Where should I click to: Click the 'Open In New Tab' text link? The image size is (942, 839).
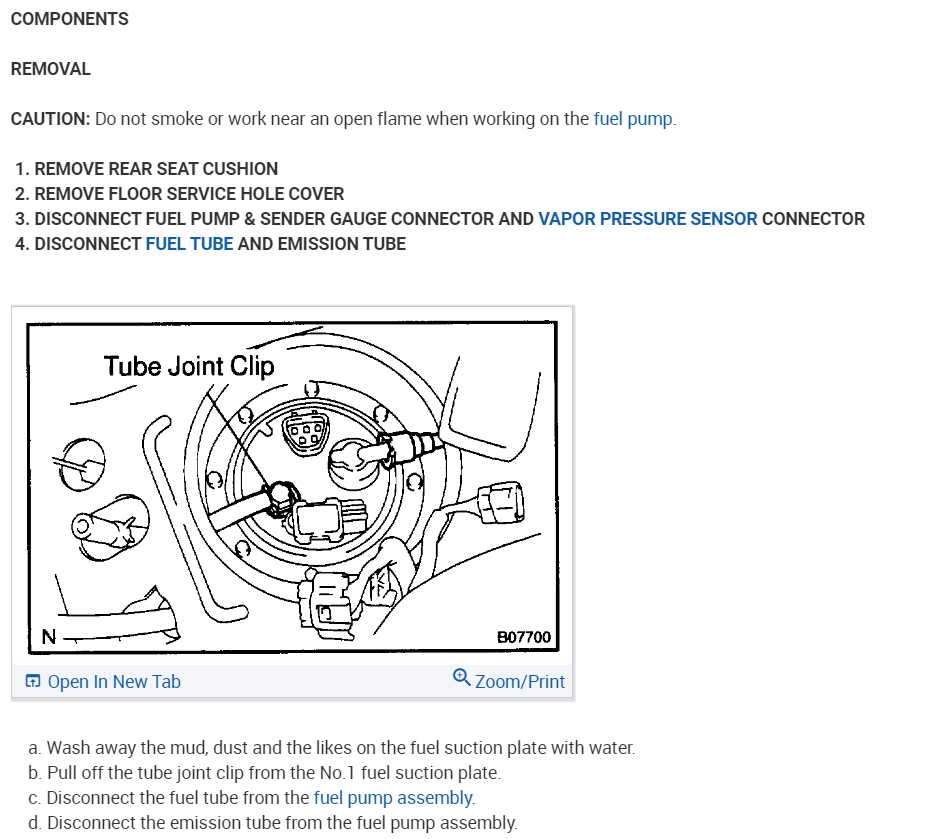(114, 682)
